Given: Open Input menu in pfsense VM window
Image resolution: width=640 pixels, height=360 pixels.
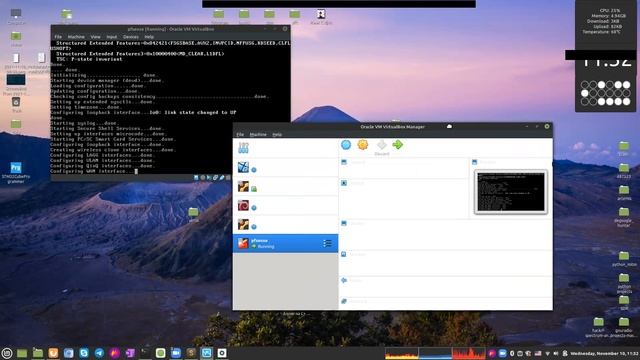Looking at the screenshot, I should coord(111,37).
